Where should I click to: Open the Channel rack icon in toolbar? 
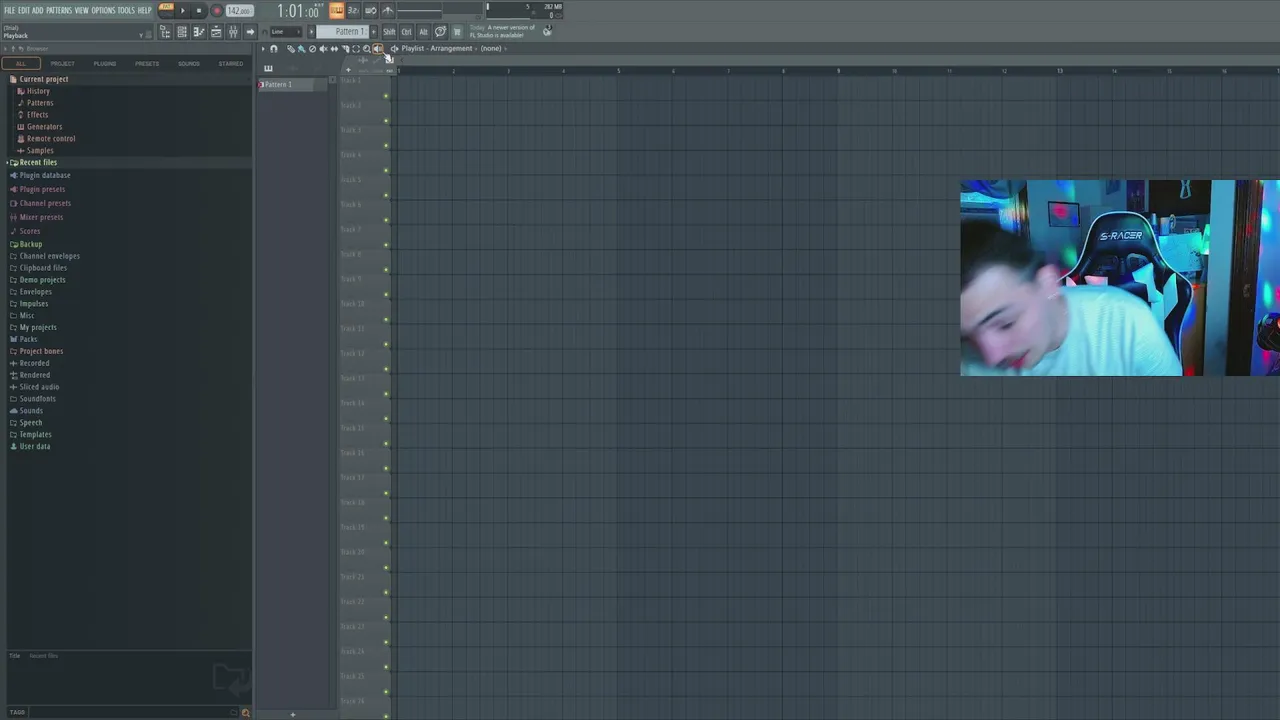tap(182, 32)
